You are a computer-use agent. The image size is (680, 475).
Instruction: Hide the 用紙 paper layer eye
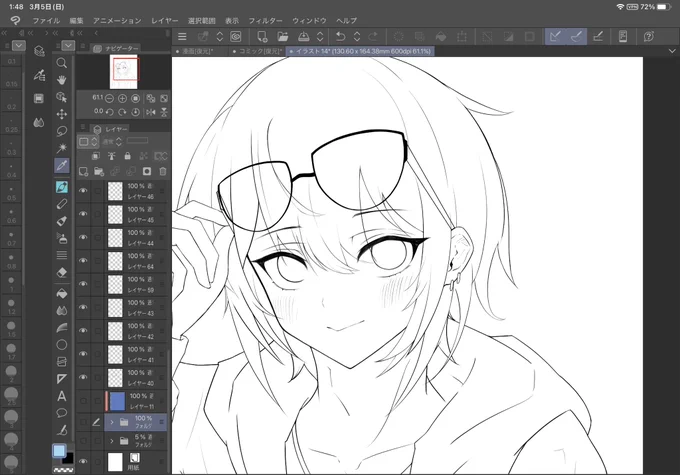pos(83,462)
